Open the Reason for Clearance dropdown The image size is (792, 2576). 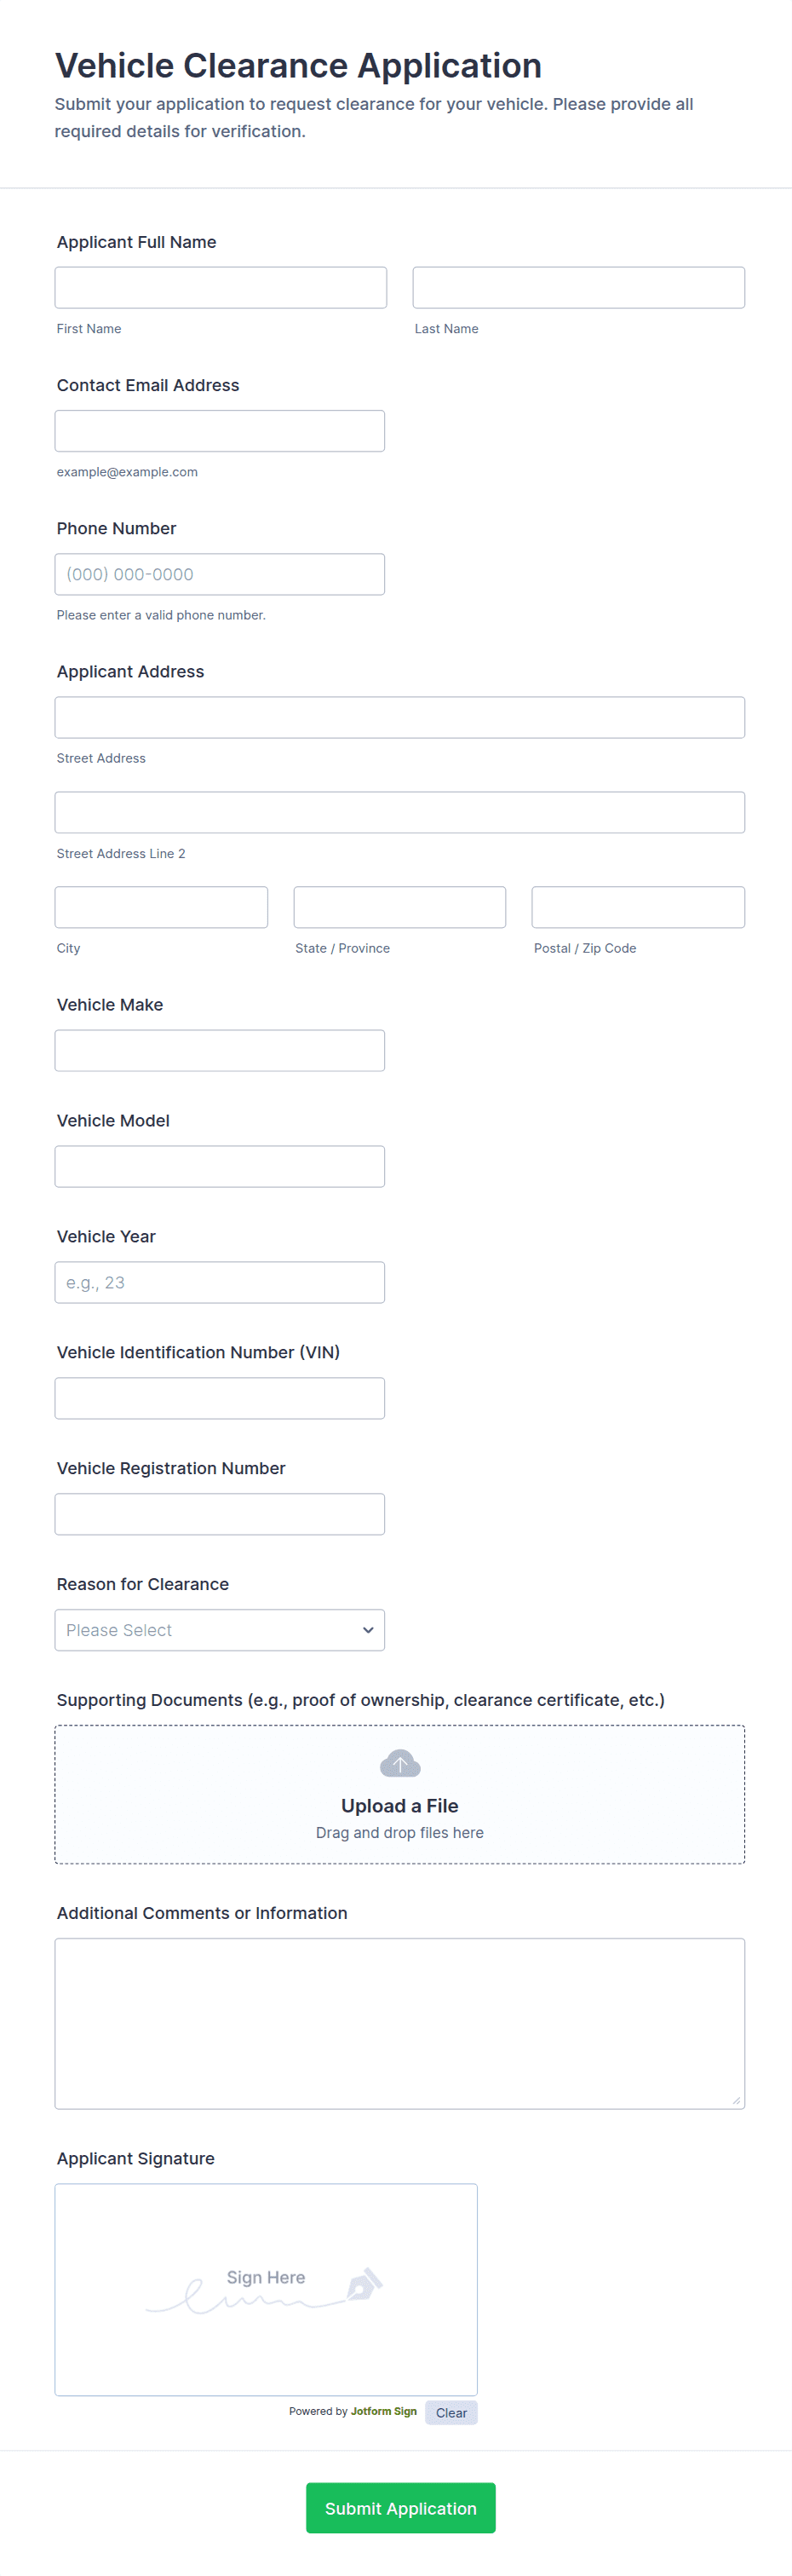point(220,1630)
